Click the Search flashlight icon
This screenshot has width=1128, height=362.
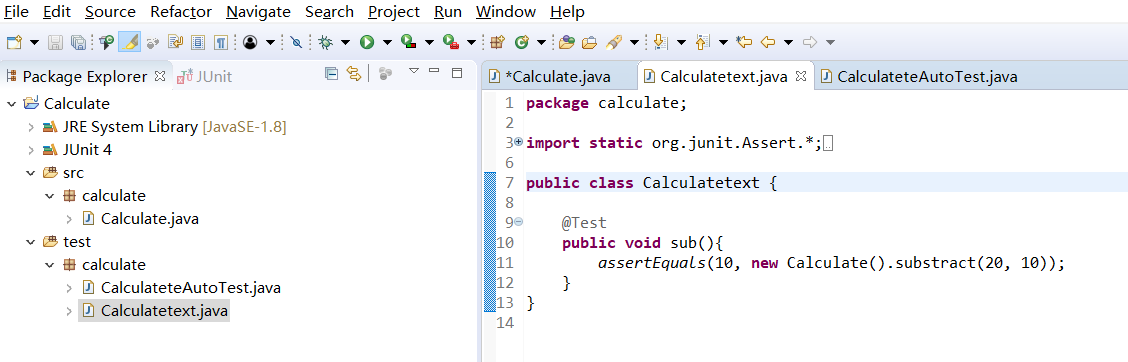click(x=614, y=42)
